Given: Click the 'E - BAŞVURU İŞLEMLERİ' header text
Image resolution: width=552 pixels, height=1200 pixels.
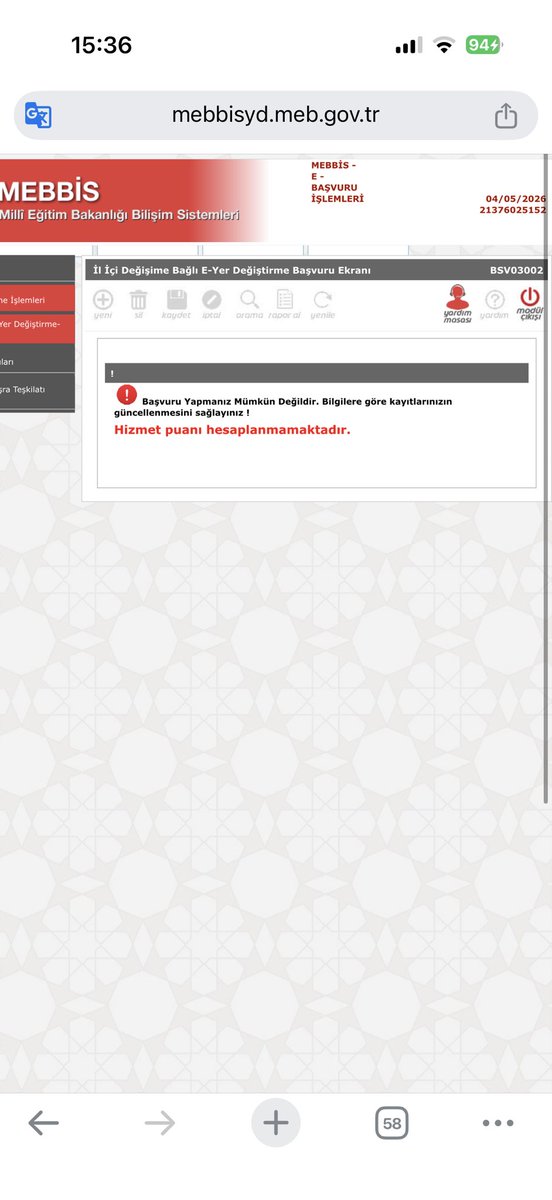Looking at the screenshot, I should (337, 187).
